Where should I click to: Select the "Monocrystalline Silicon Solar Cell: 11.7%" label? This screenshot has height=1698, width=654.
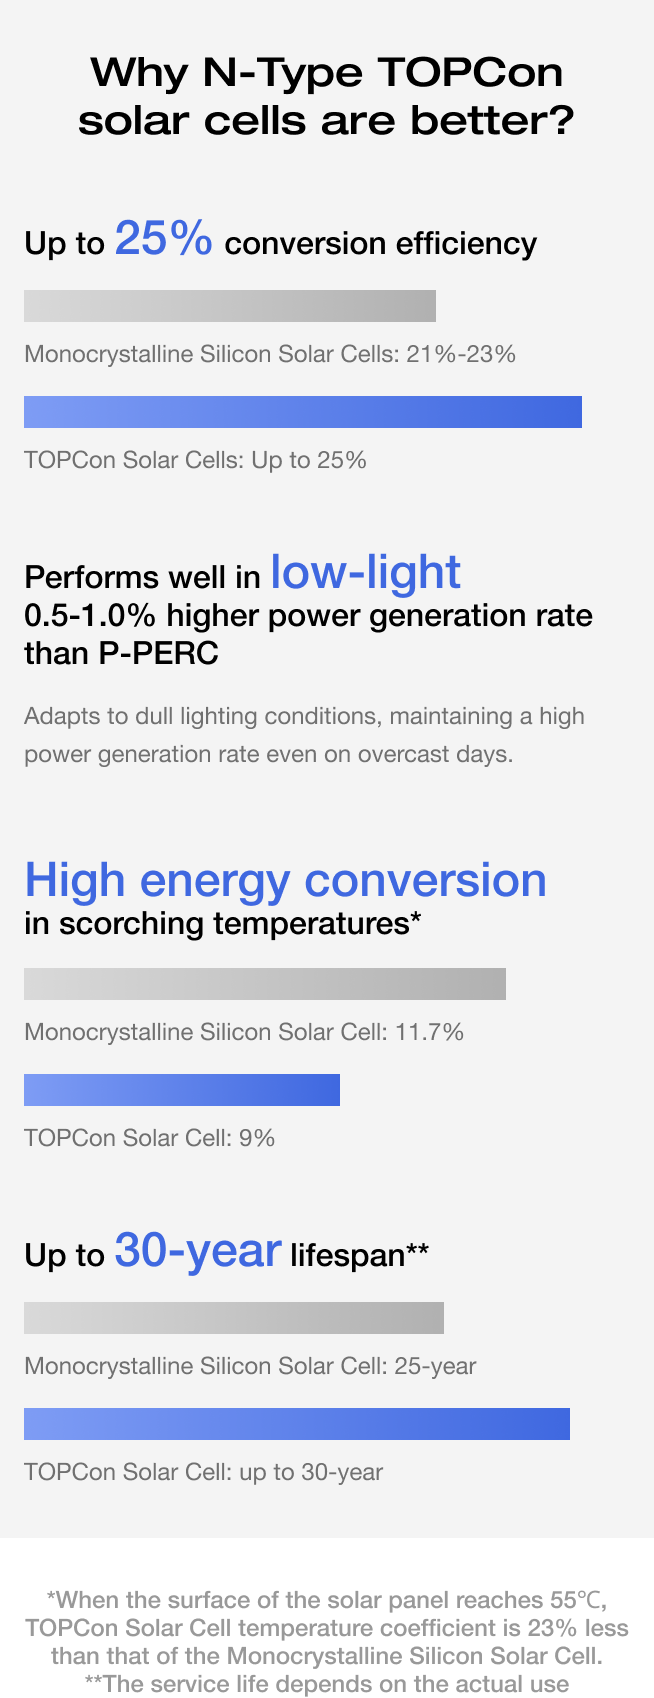click(x=244, y=1032)
